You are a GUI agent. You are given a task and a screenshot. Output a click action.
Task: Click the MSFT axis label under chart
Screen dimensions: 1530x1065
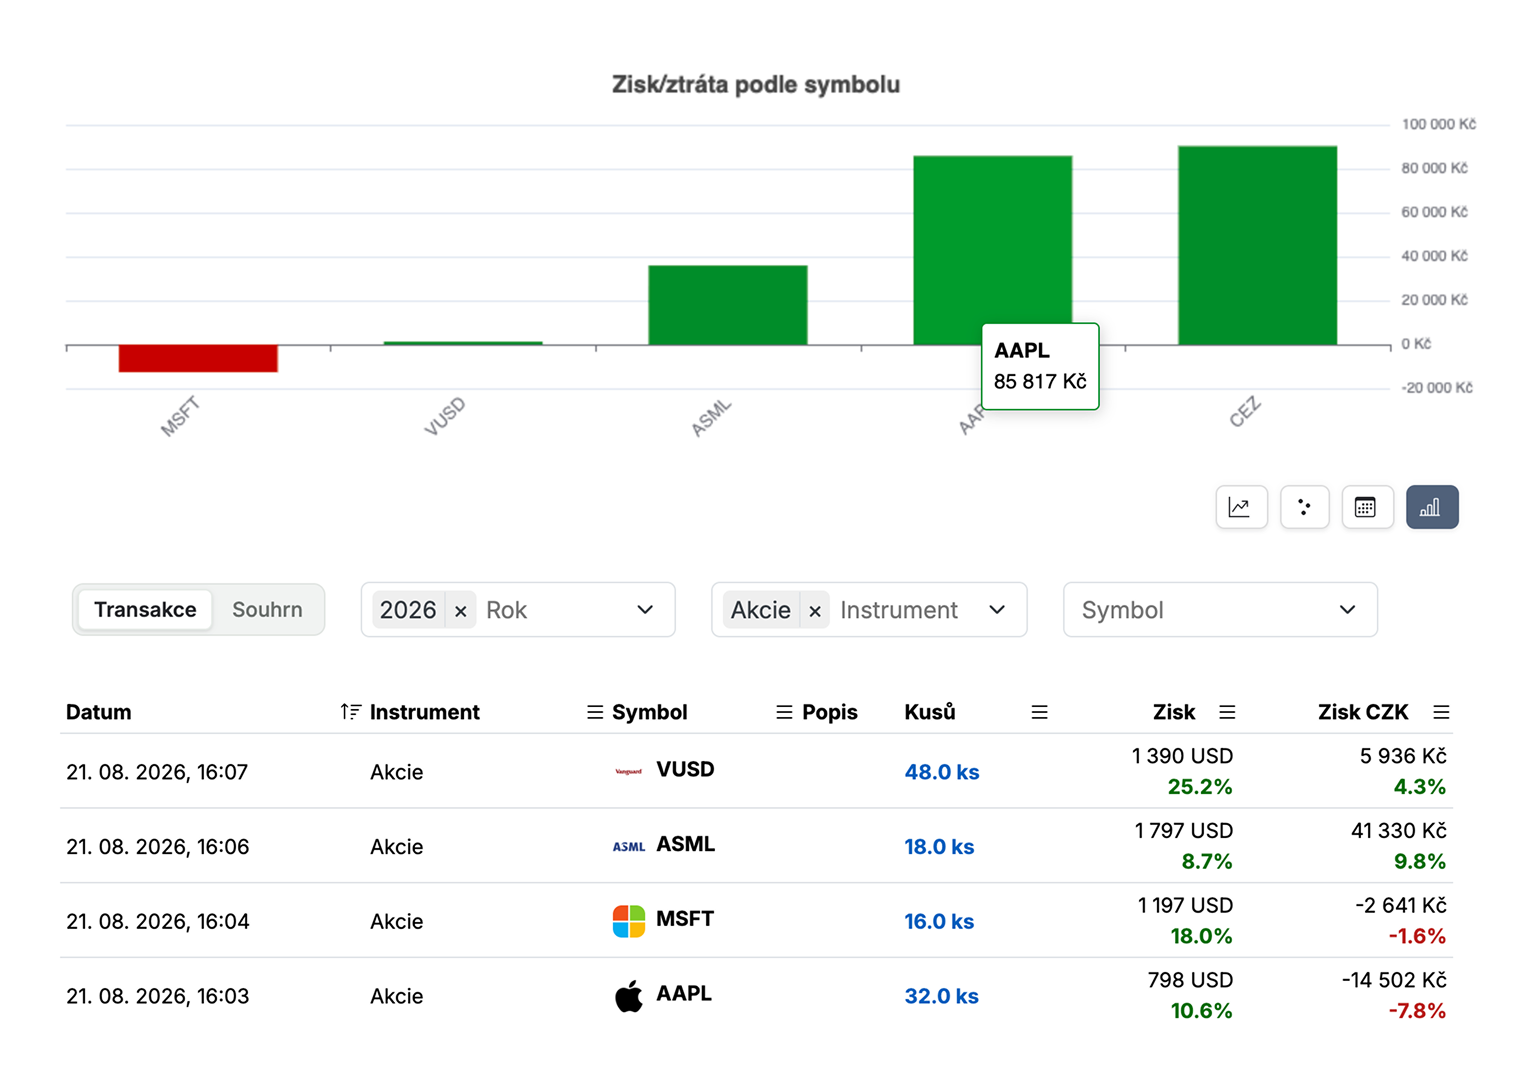click(181, 416)
